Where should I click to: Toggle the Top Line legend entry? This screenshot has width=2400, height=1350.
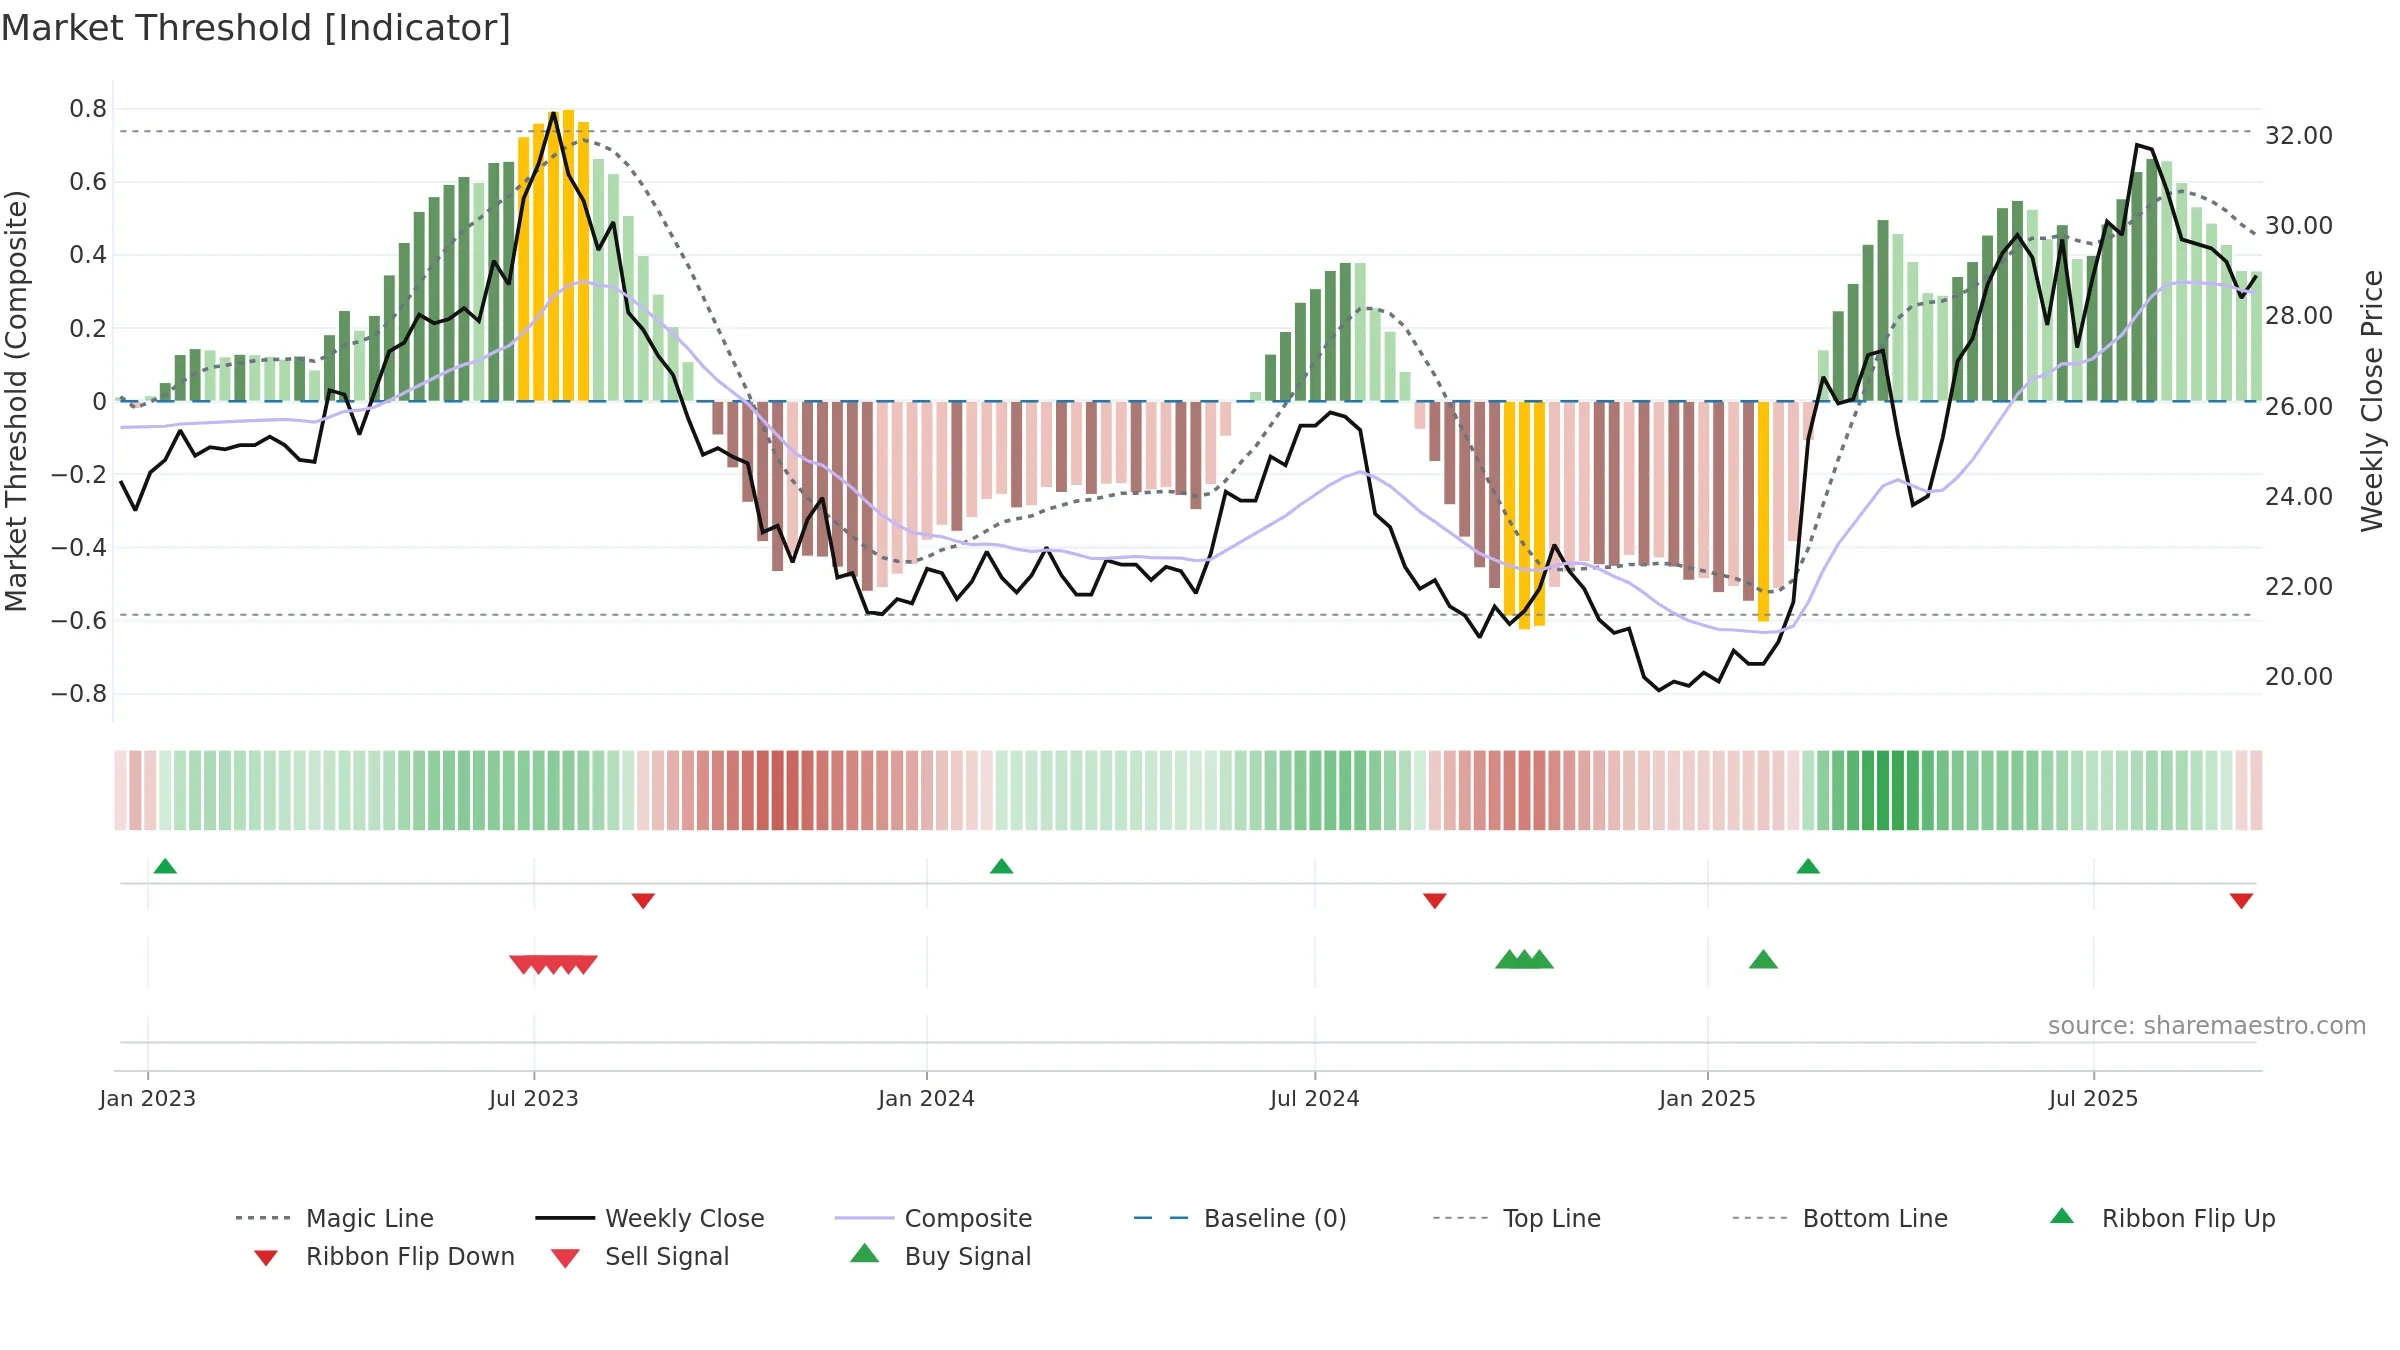pos(1516,1218)
